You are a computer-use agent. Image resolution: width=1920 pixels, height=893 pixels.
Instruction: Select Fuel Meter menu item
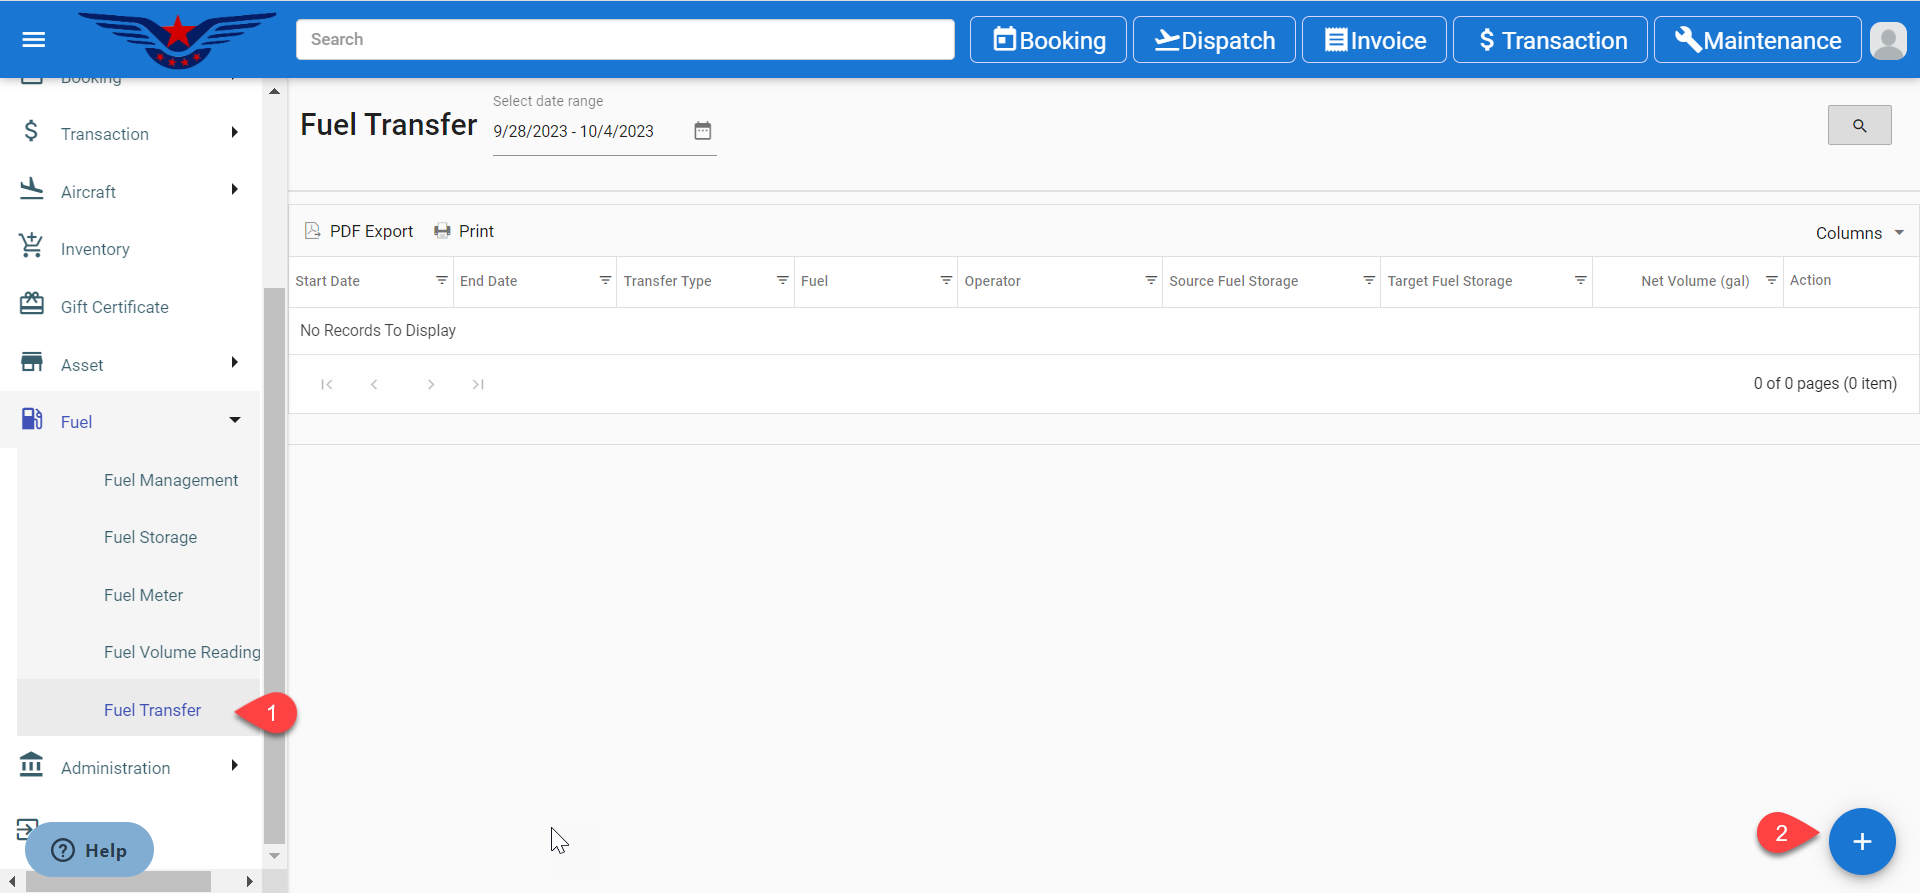click(143, 595)
